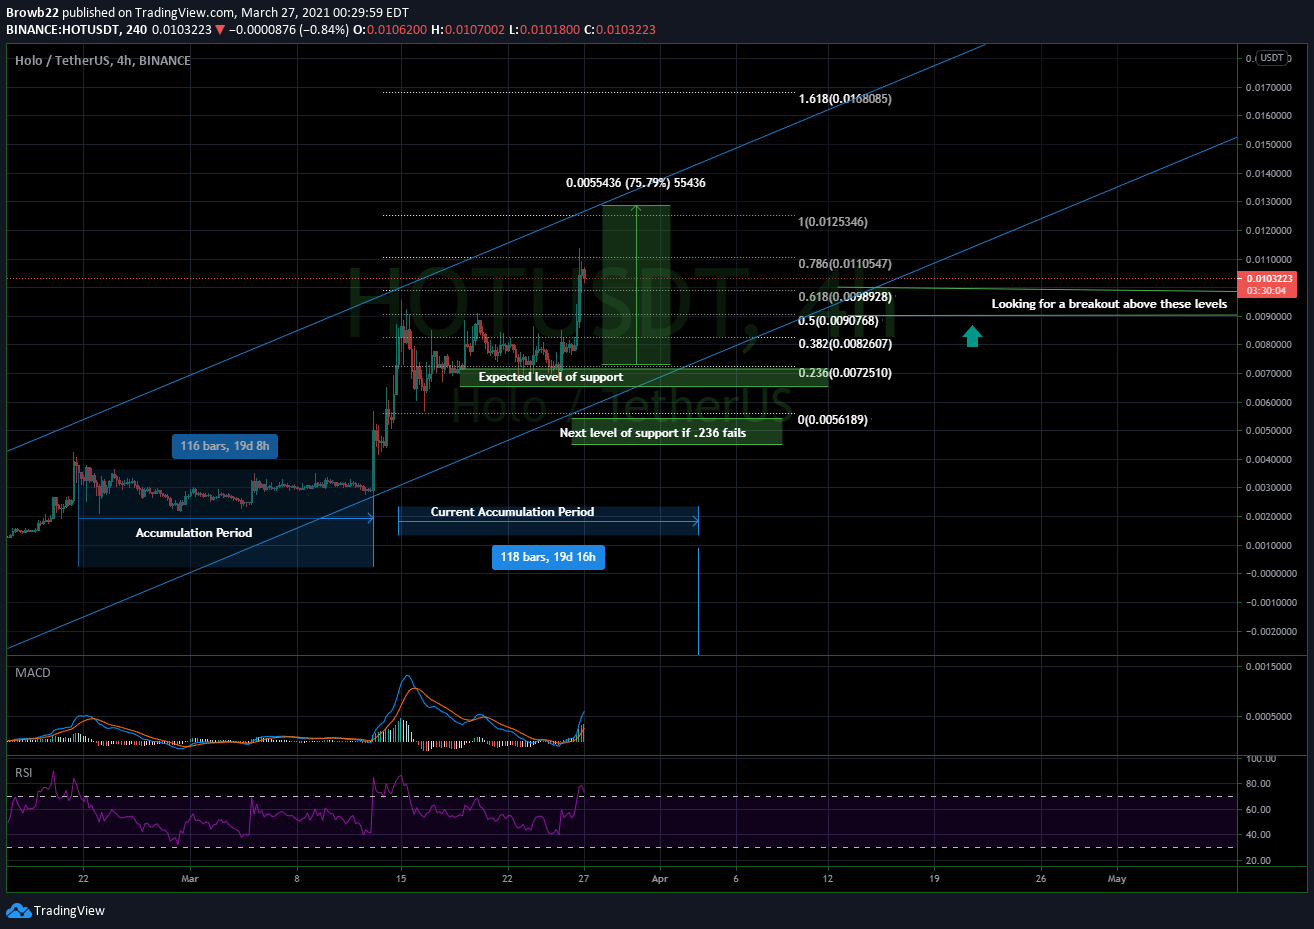Viewport: 1314px width, 929px height.
Task: Click the BINANCE:HOTUSDT, 240 symbol text
Action: [x=77, y=30]
